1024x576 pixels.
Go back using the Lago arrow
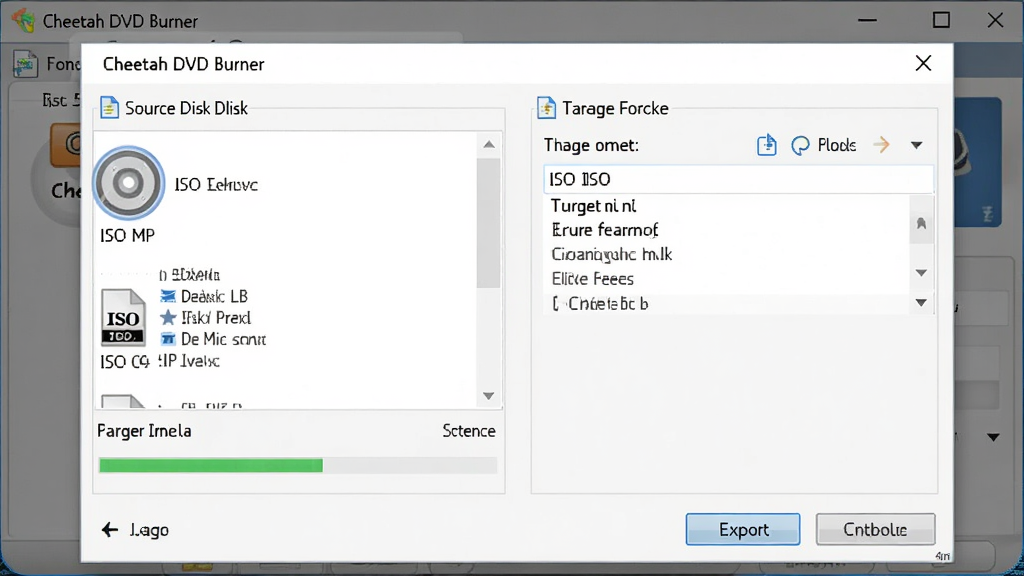[110, 530]
